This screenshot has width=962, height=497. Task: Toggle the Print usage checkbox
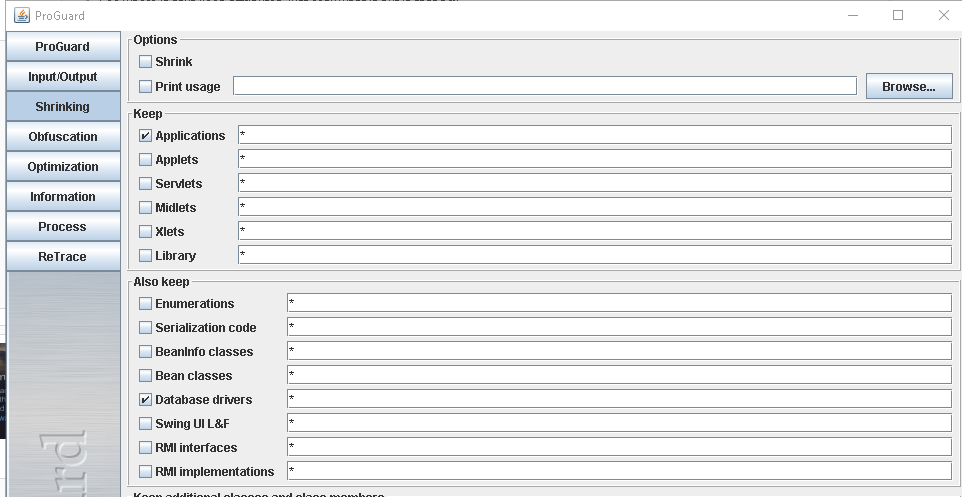145,87
